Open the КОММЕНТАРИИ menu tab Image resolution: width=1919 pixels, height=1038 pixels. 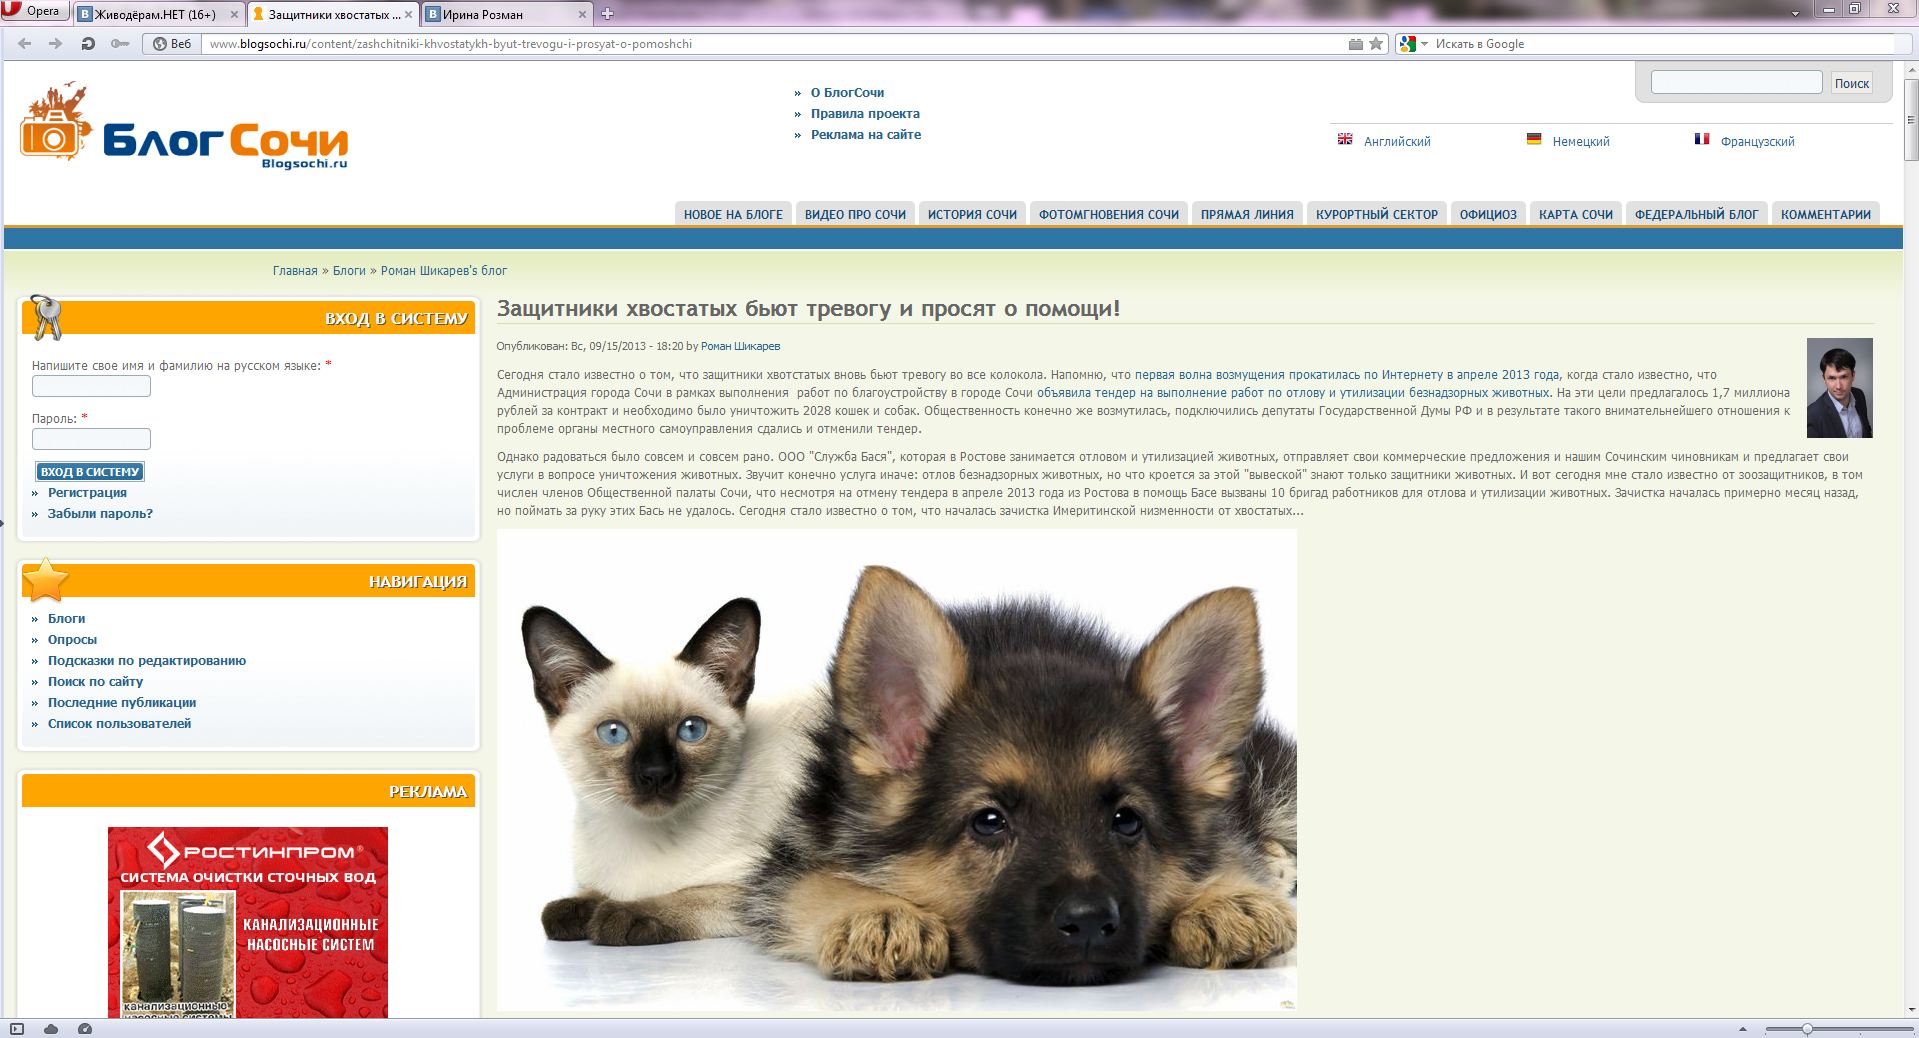coord(1825,214)
